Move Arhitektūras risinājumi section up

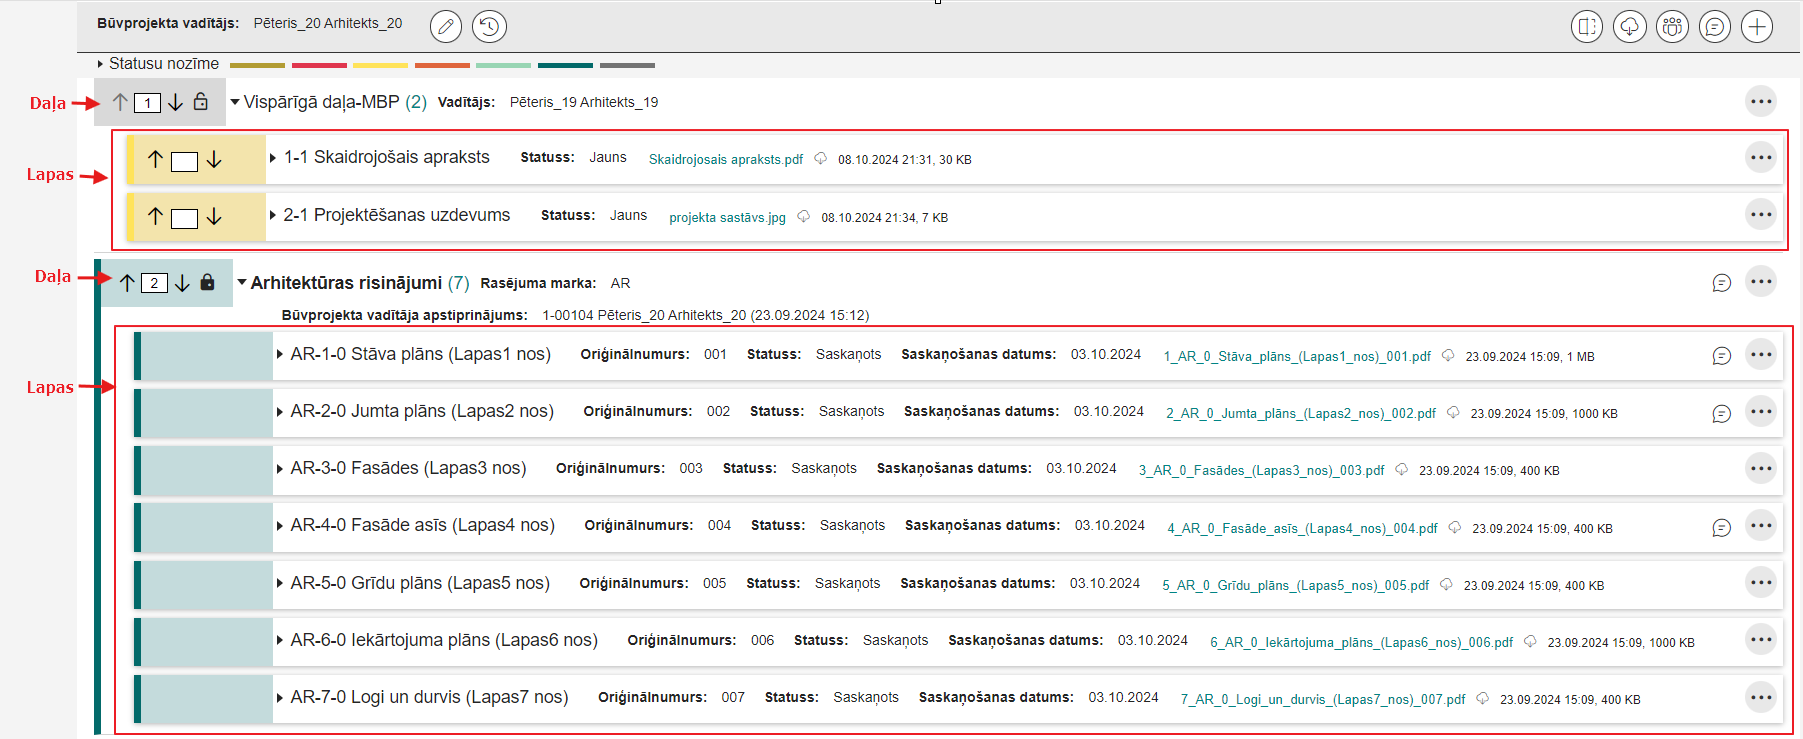127,283
